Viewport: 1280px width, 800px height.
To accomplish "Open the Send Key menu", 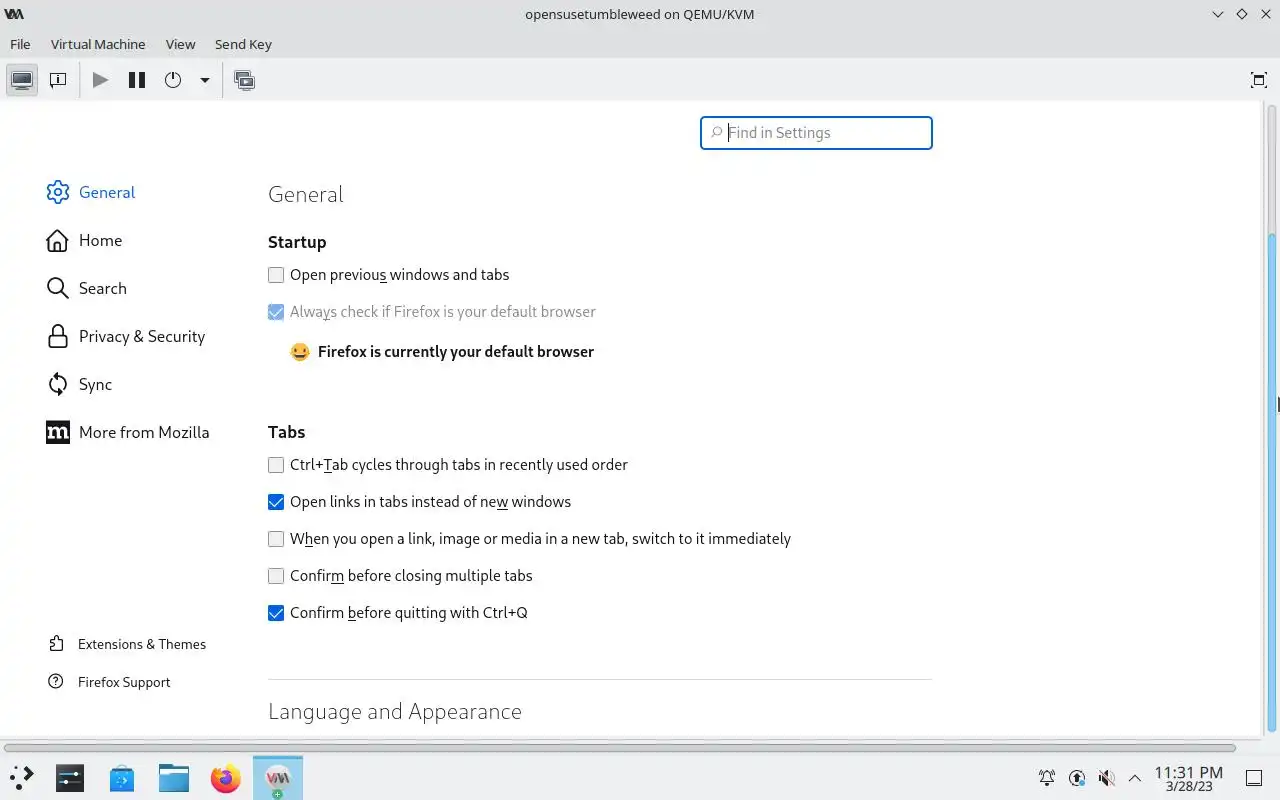I will click(x=243, y=44).
